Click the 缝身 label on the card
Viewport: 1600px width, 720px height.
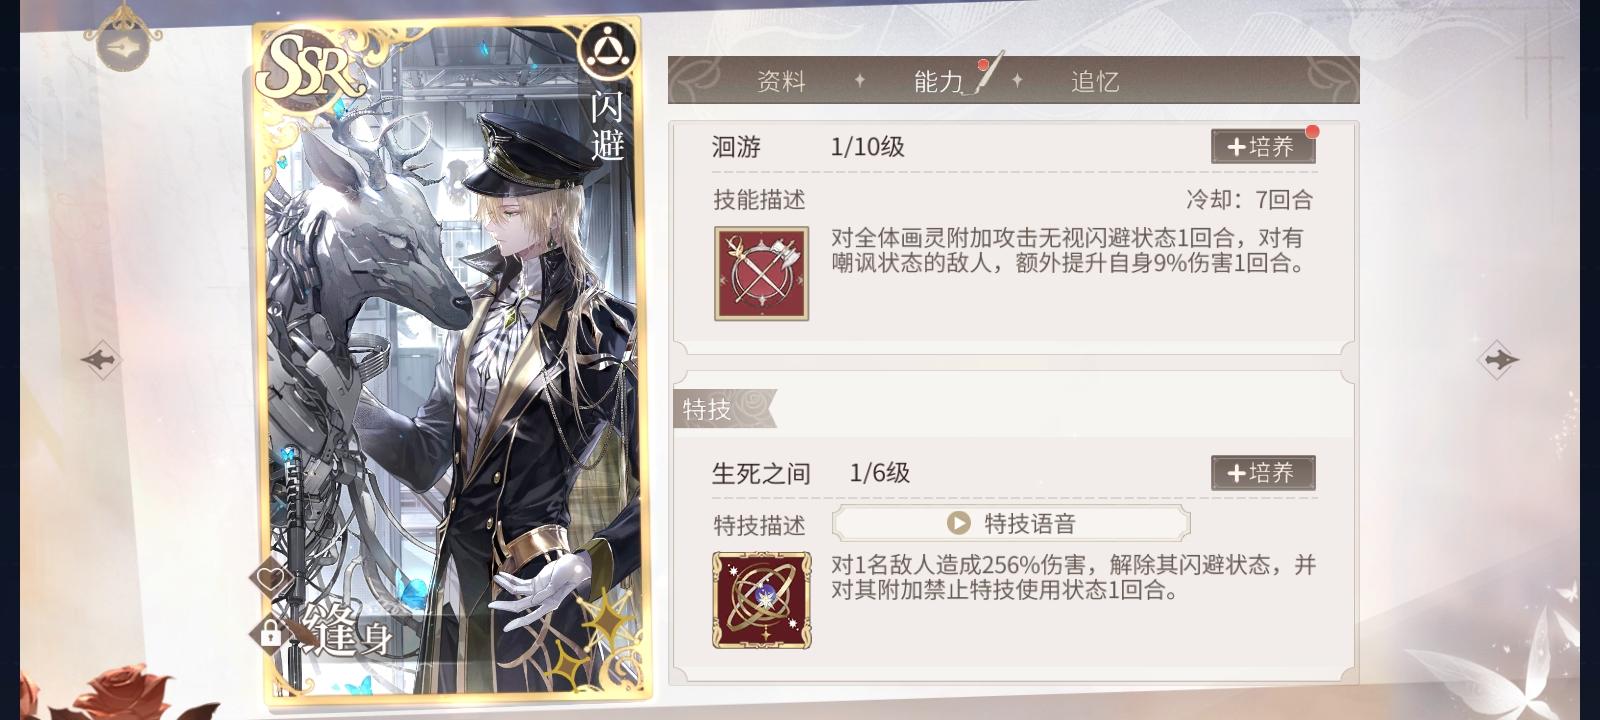pos(352,631)
